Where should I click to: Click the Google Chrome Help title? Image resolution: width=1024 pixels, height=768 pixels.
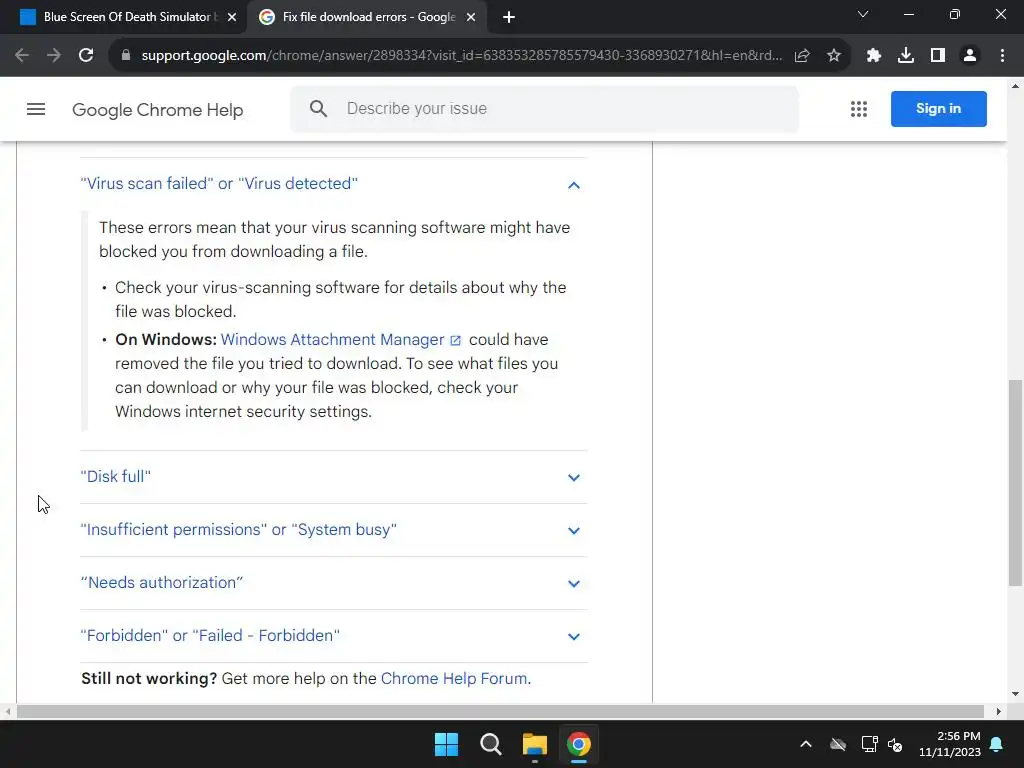tap(157, 110)
